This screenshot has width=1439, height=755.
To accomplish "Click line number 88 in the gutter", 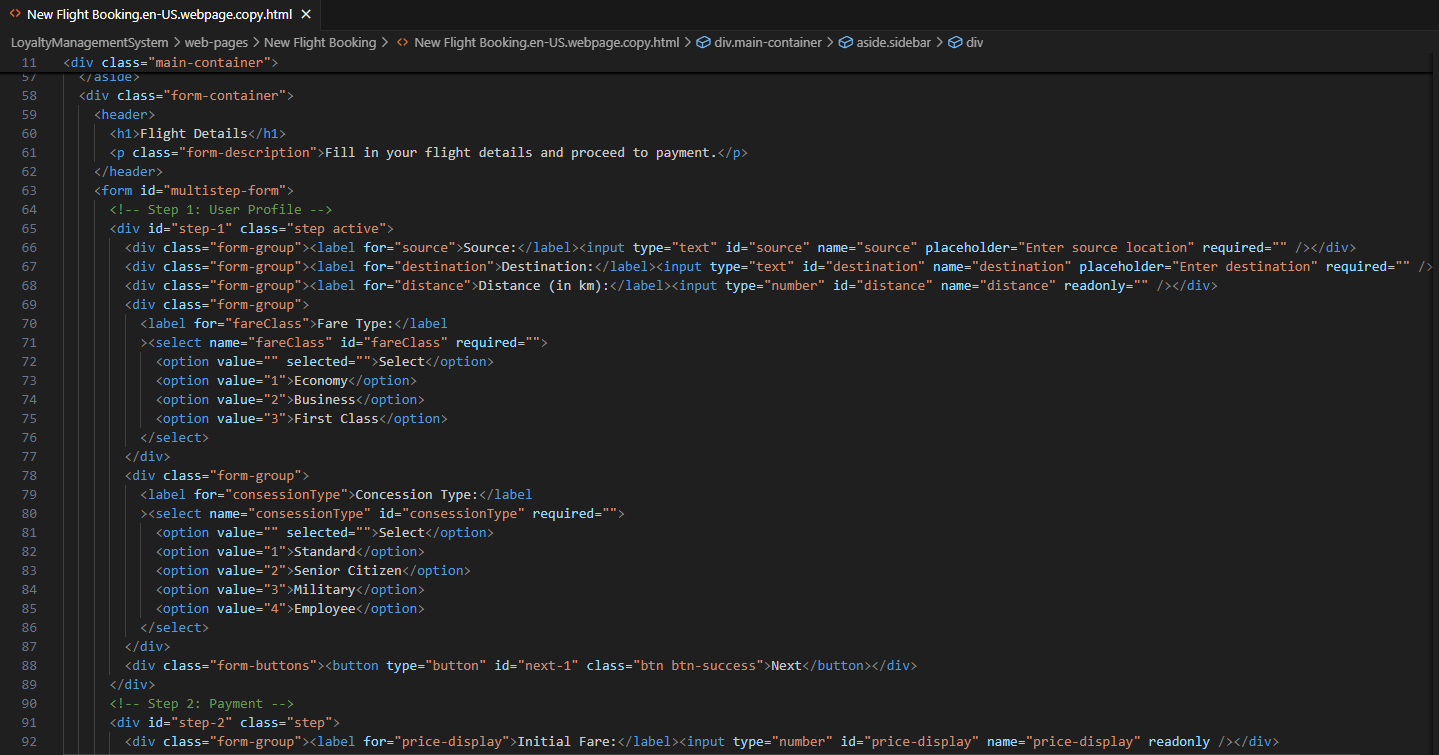I will (28, 665).
